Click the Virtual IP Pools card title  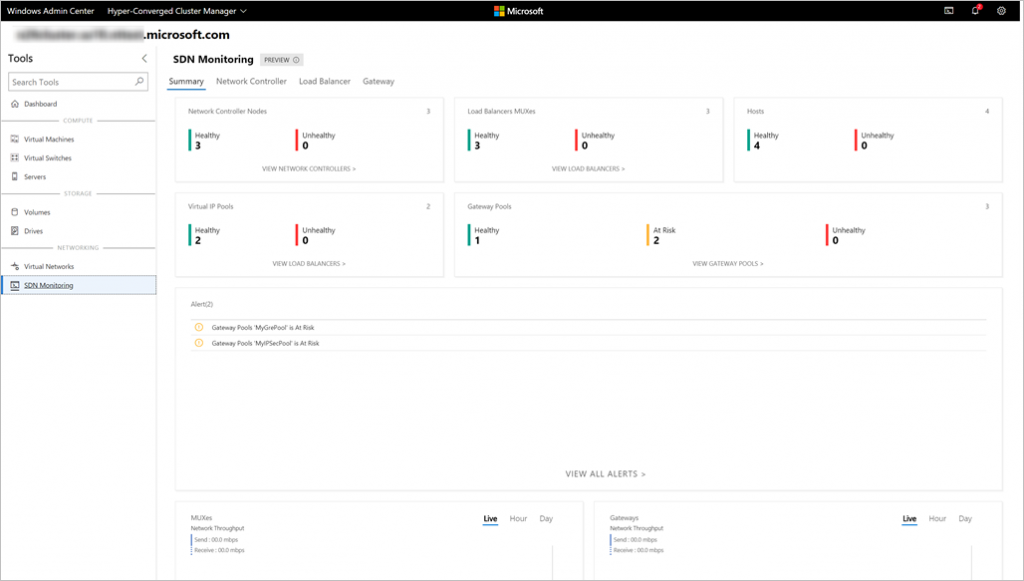(x=210, y=206)
